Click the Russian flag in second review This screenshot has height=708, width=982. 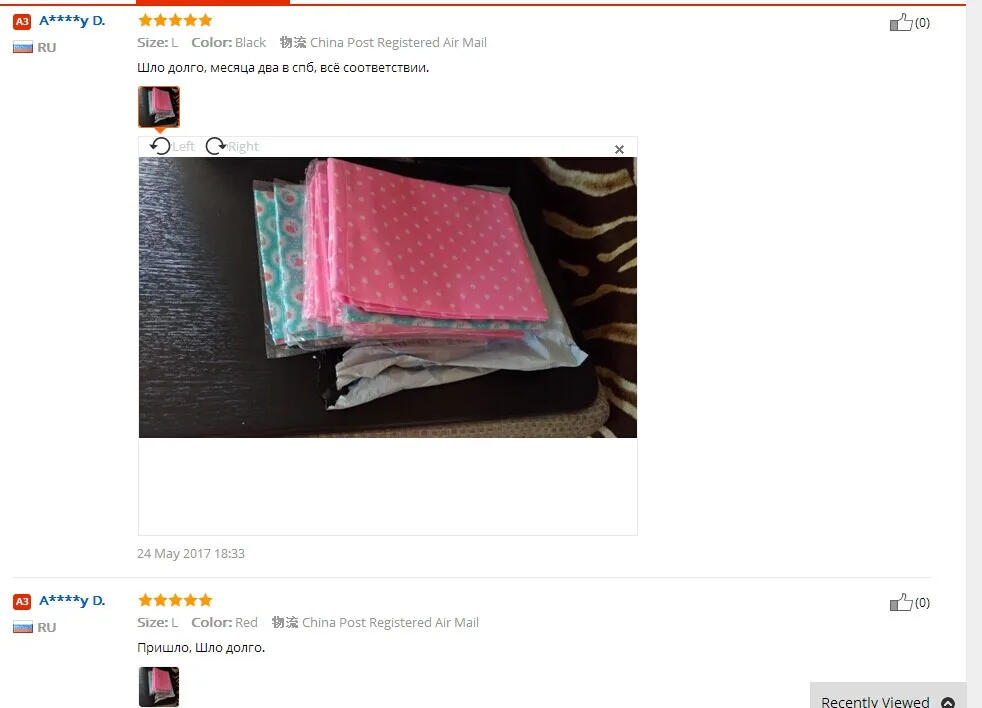pos(23,627)
